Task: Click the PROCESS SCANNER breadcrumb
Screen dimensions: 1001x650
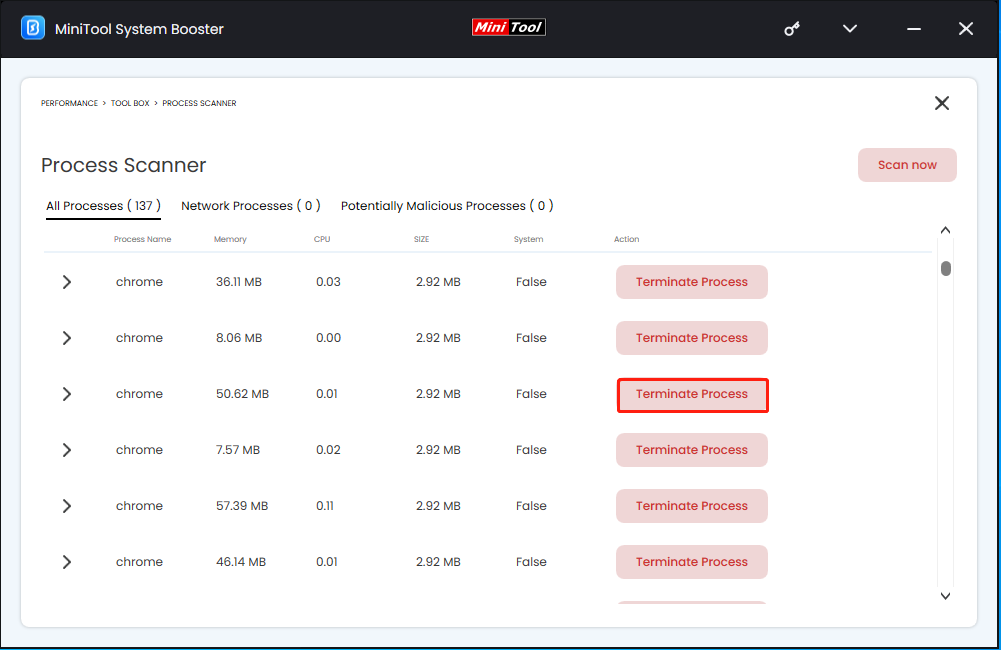Action: [x=199, y=103]
